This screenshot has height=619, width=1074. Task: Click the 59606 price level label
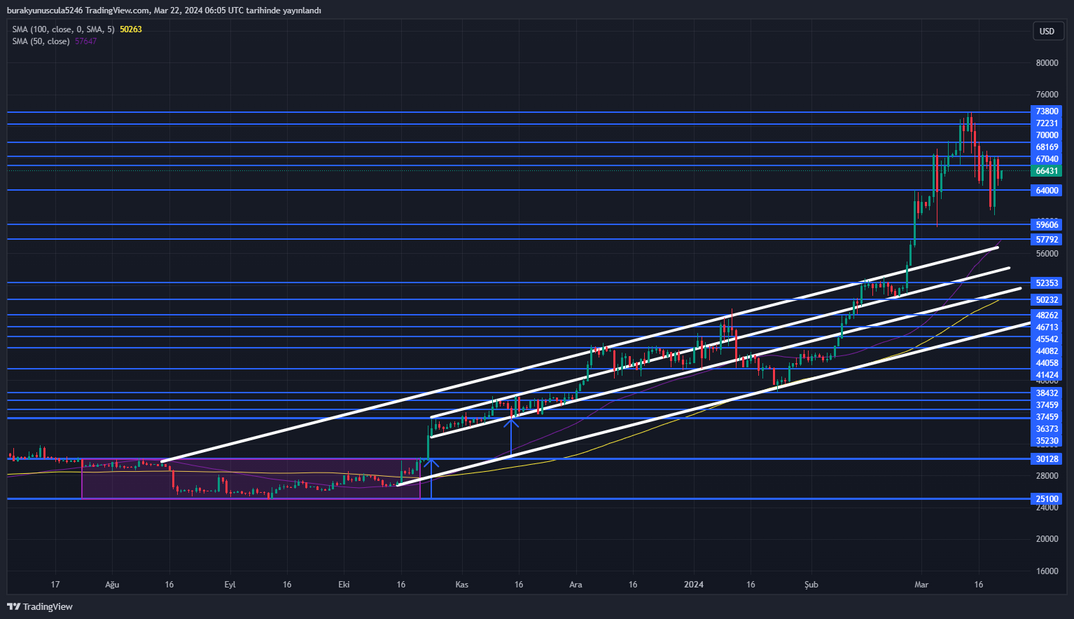pos(1047,225)
